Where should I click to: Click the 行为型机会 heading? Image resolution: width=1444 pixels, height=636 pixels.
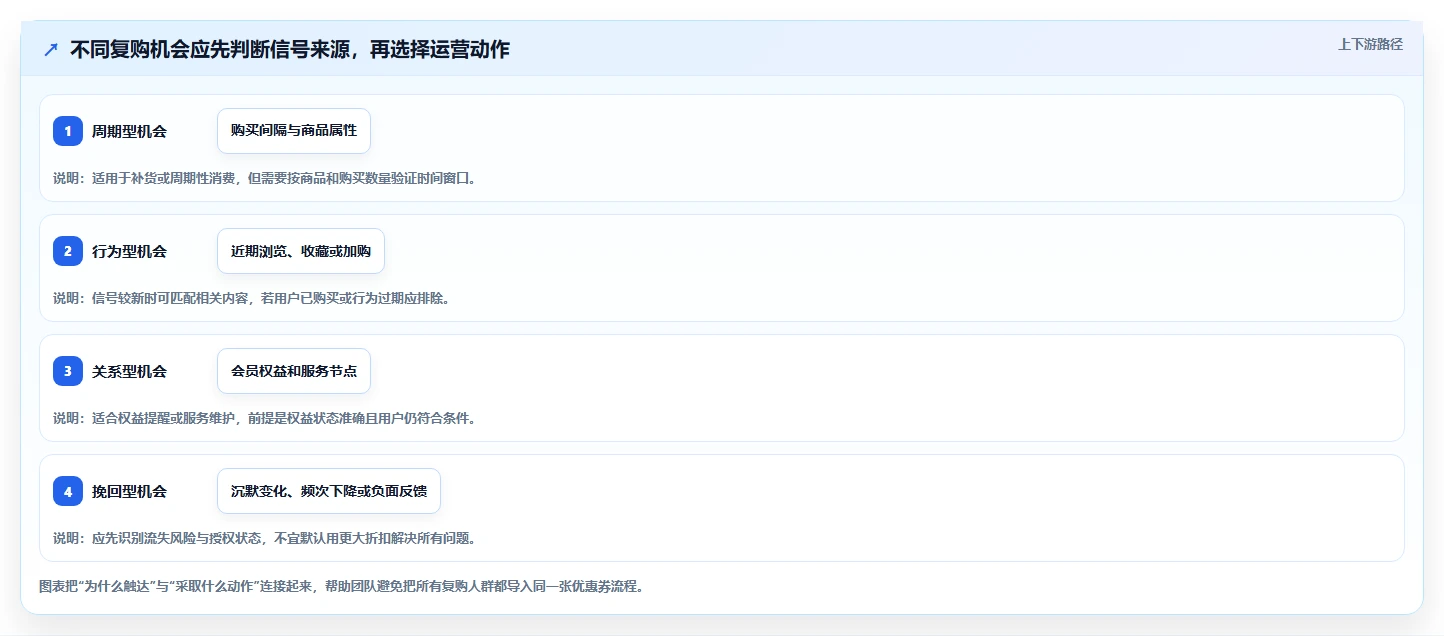coord(129,251)
